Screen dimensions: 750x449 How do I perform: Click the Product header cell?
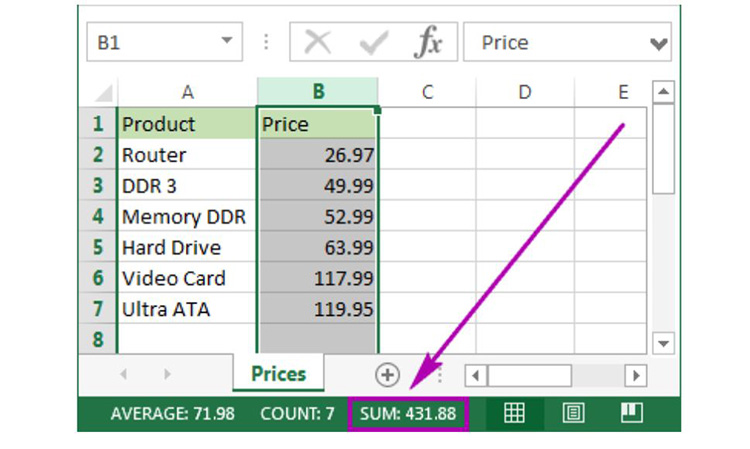pyautogui.click(x=187, y=123)
